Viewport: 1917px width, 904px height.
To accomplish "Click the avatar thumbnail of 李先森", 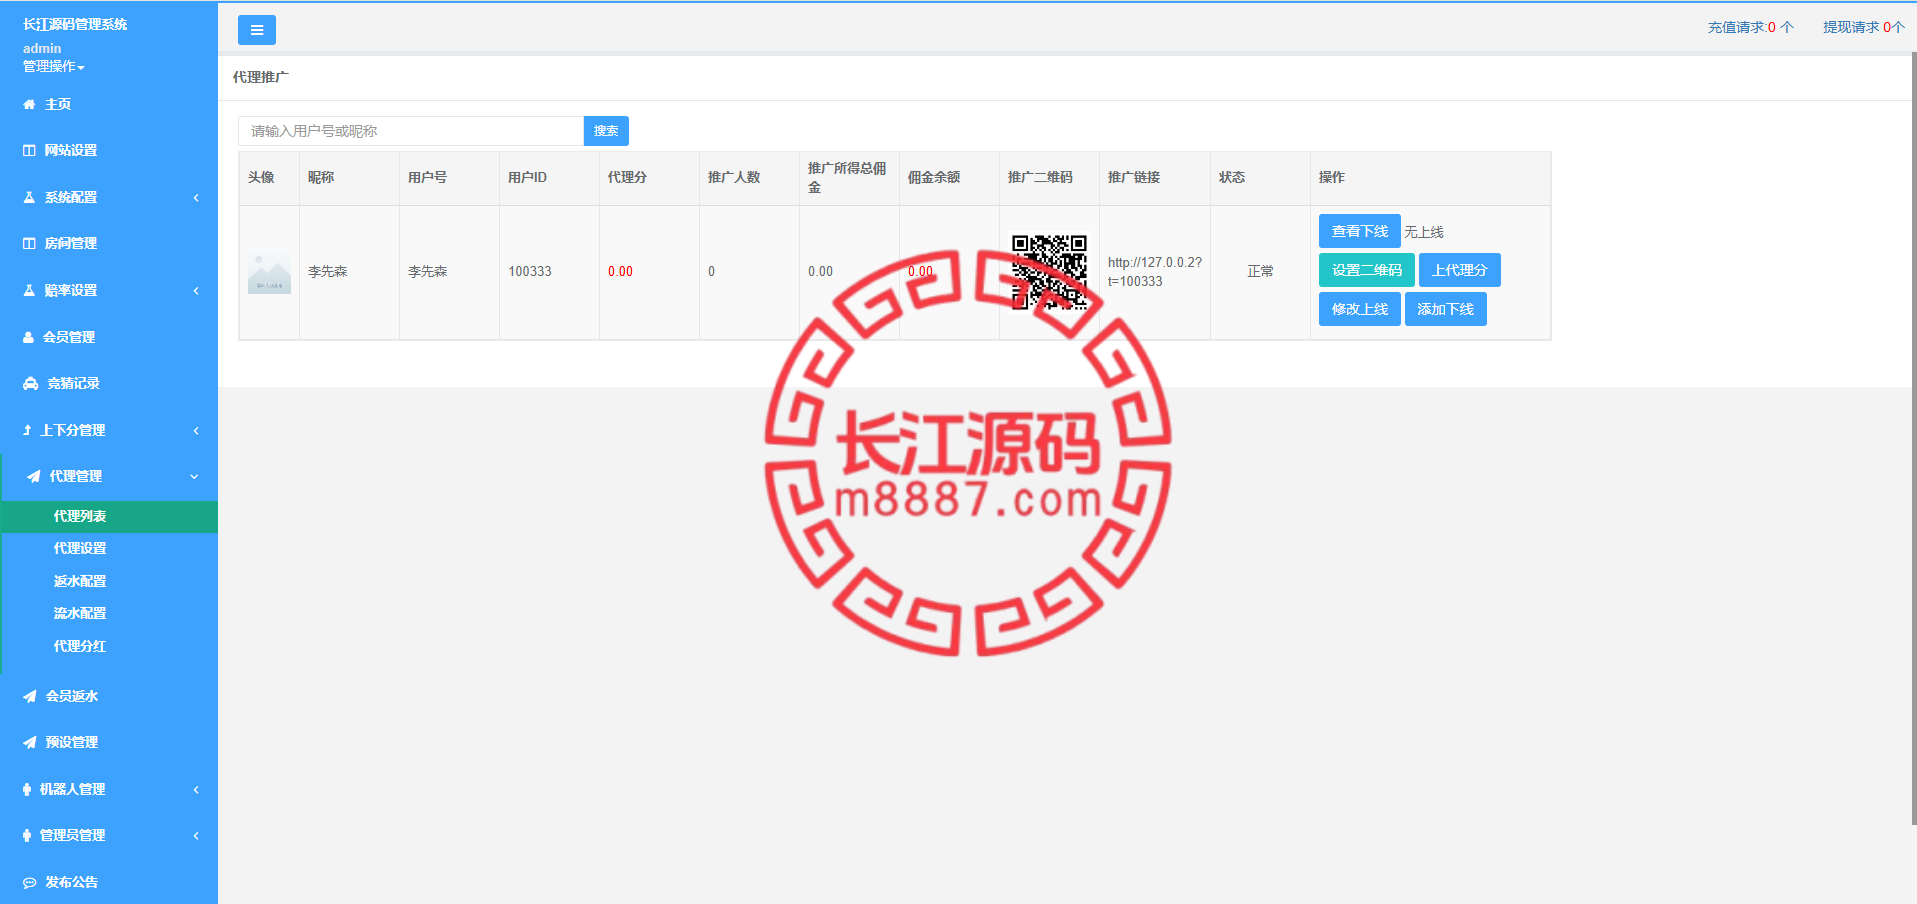I will 269,272.
